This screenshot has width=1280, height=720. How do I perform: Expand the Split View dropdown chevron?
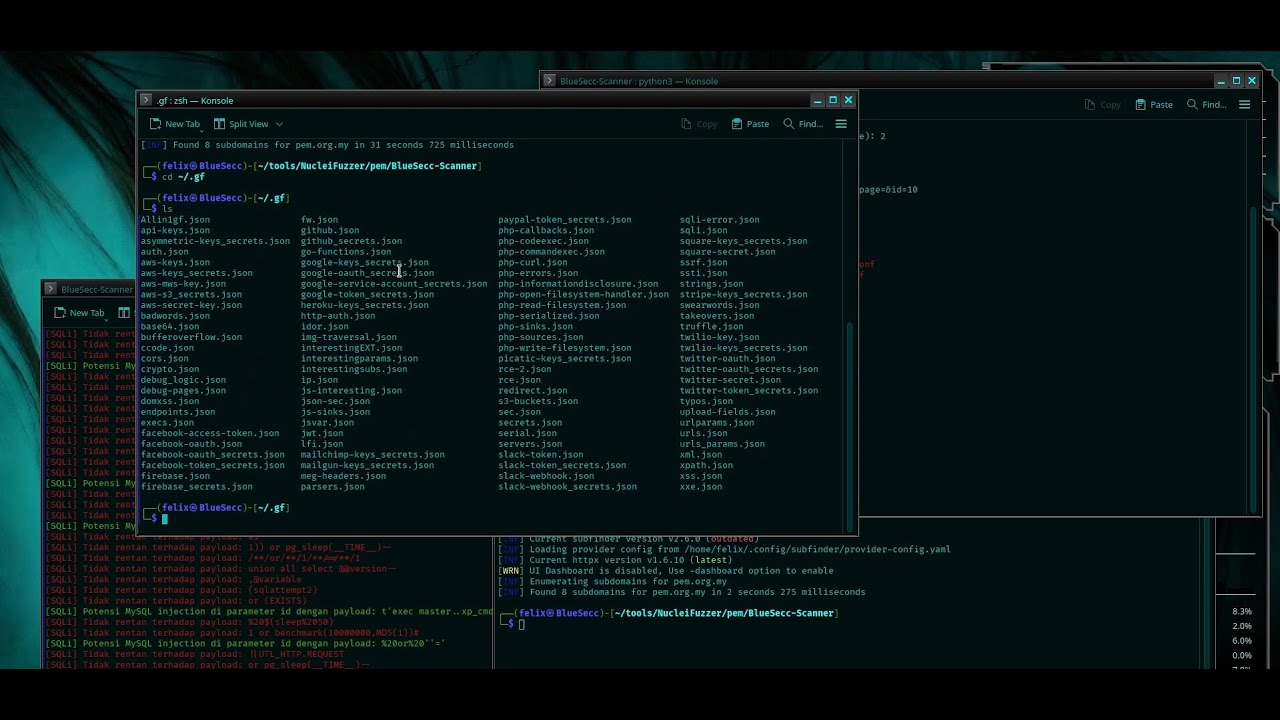[279, 124]
